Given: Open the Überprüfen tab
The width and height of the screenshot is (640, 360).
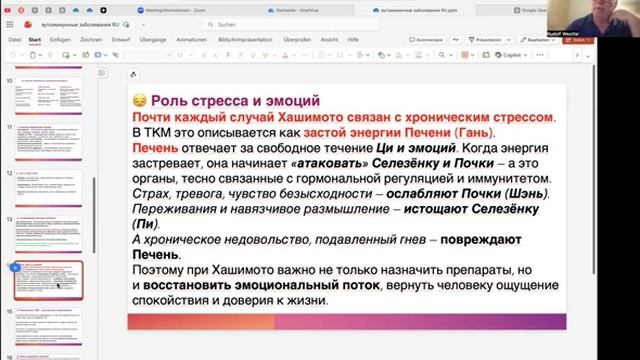Looking at the screenshot, I should tap(297, 40).
